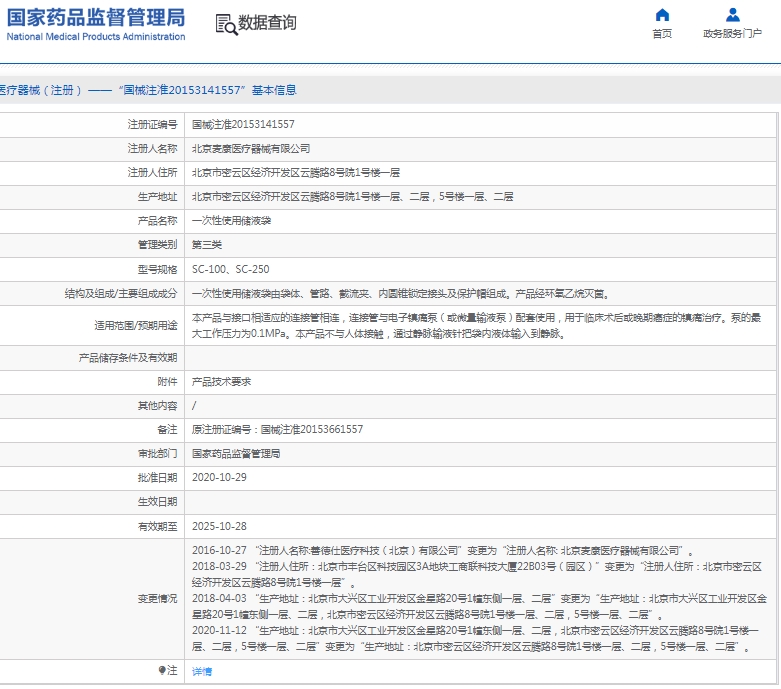Click the 其他内容 slash value
The width and height of the screenshot is (781, 689).
pos(194,406)
